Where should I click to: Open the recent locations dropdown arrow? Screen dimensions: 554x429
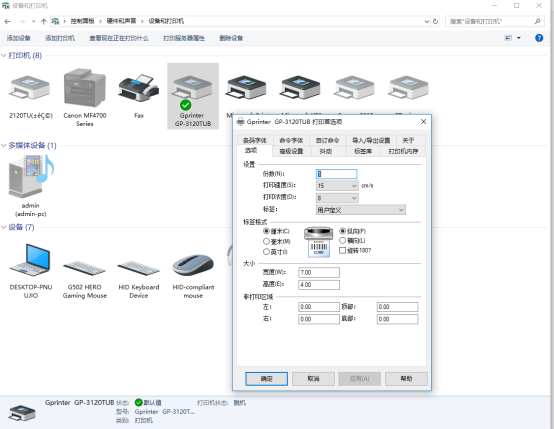(33, 22)
